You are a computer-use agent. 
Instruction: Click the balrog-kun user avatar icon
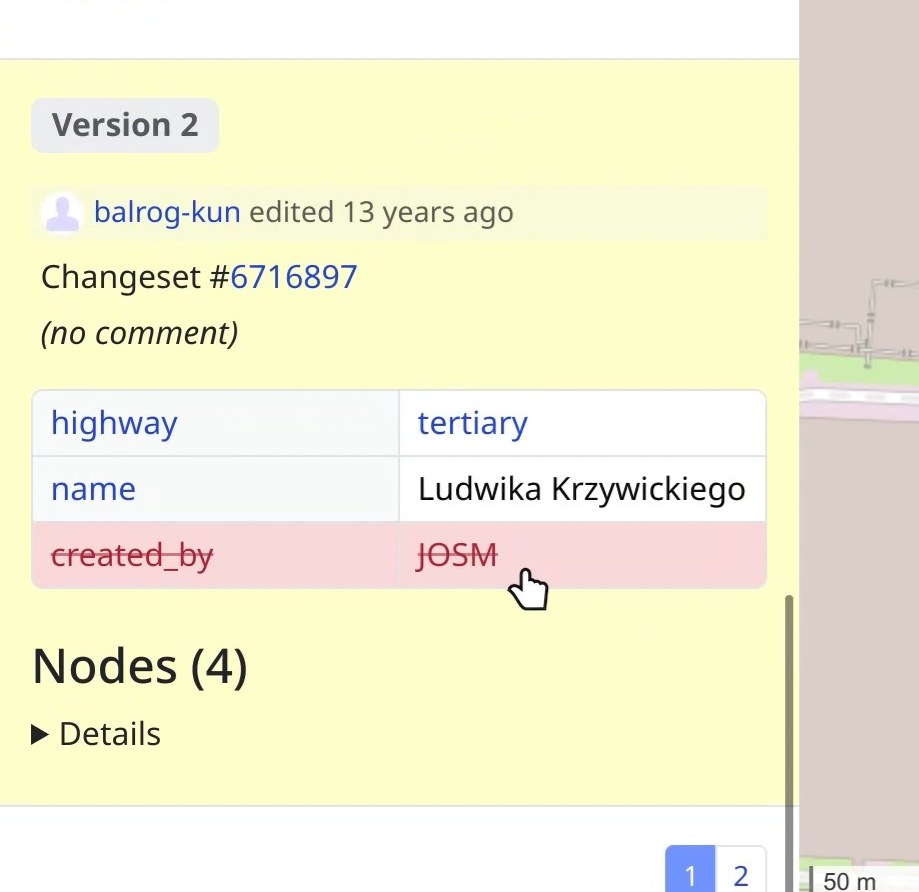point(62,213)
